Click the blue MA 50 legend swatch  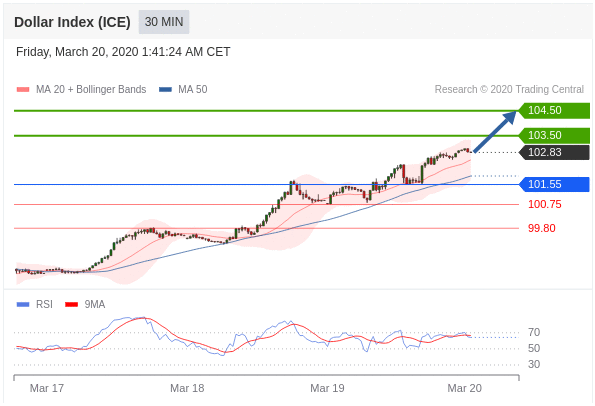[165, 90]
